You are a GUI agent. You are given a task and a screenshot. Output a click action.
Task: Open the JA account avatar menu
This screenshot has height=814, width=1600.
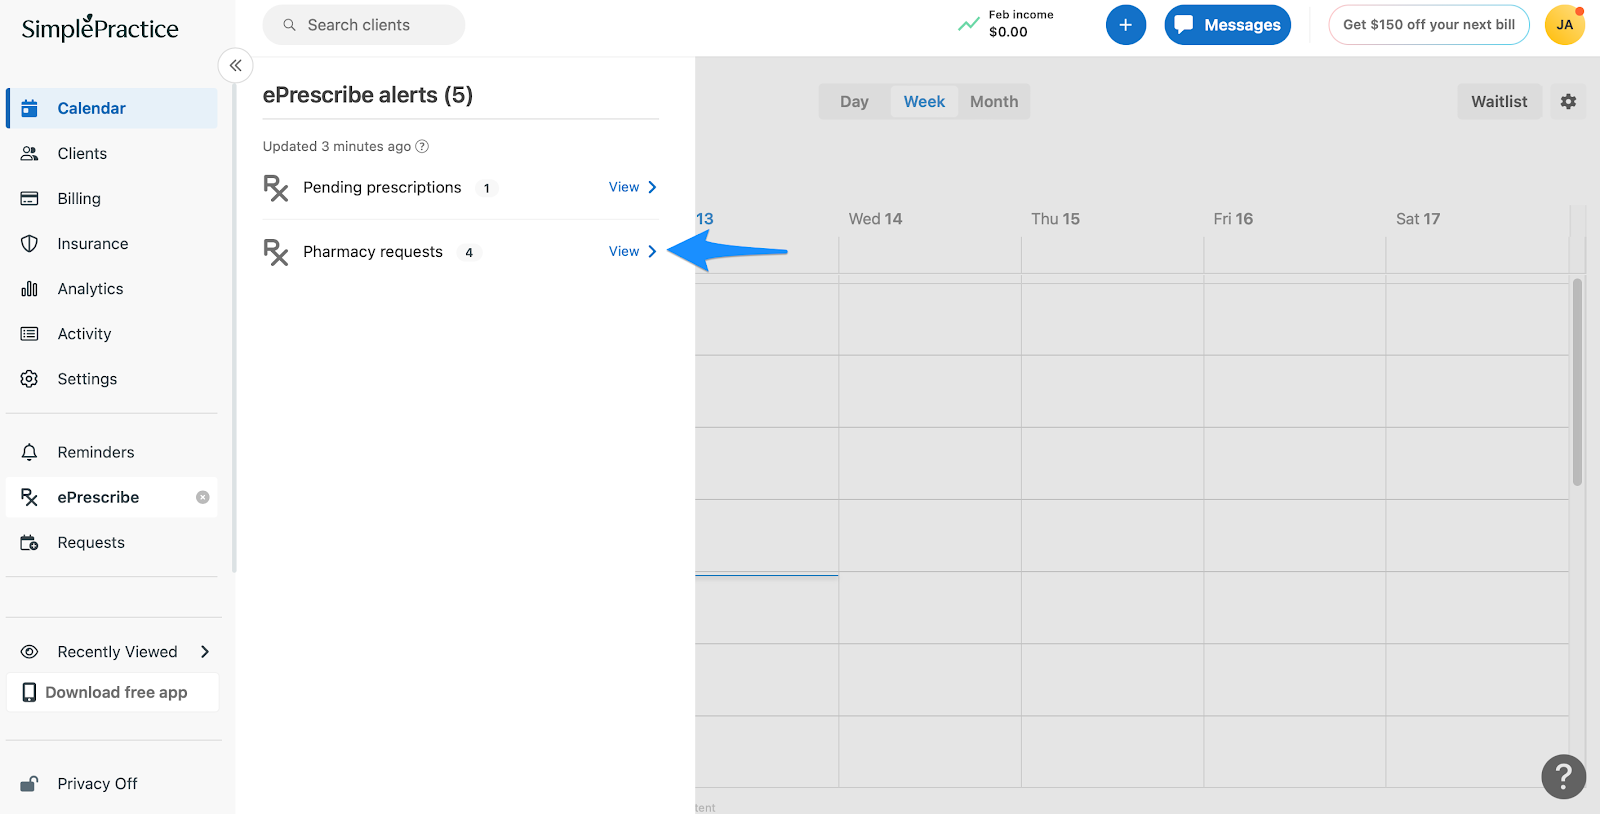[x=1565, y=25]
